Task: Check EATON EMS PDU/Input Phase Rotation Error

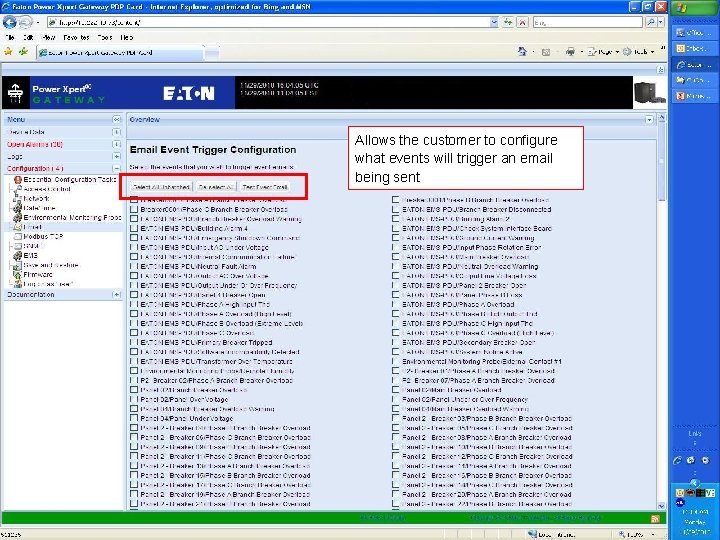Action: click(x=396, y=248)
